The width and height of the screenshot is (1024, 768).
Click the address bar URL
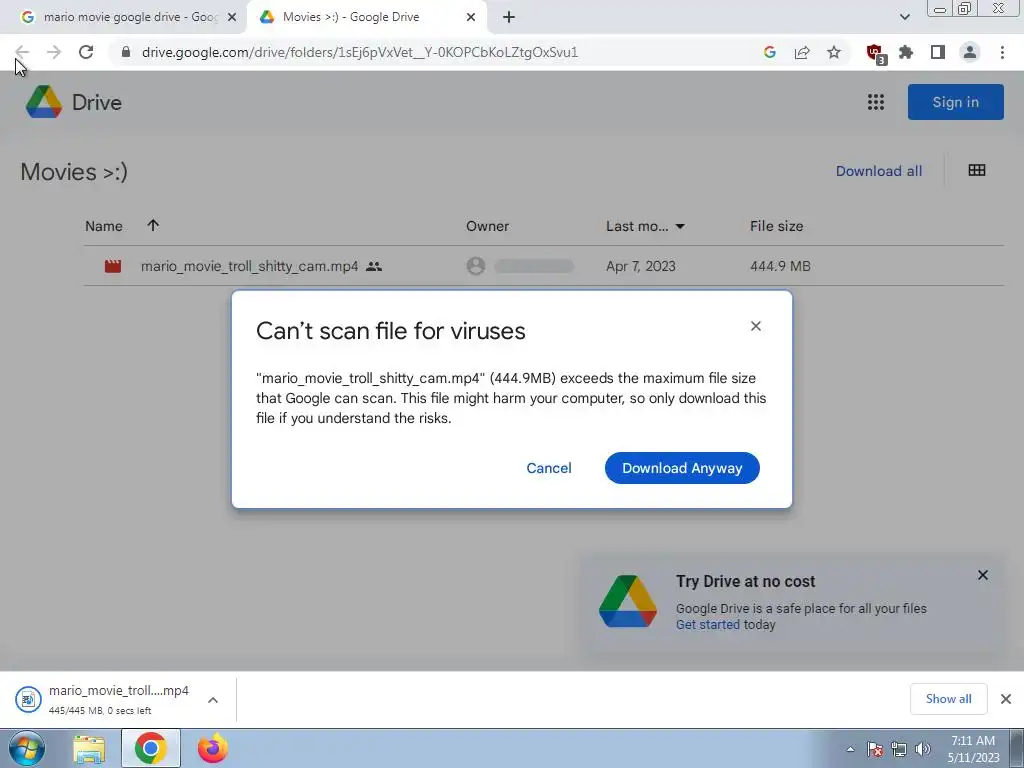tap(359, 52)
